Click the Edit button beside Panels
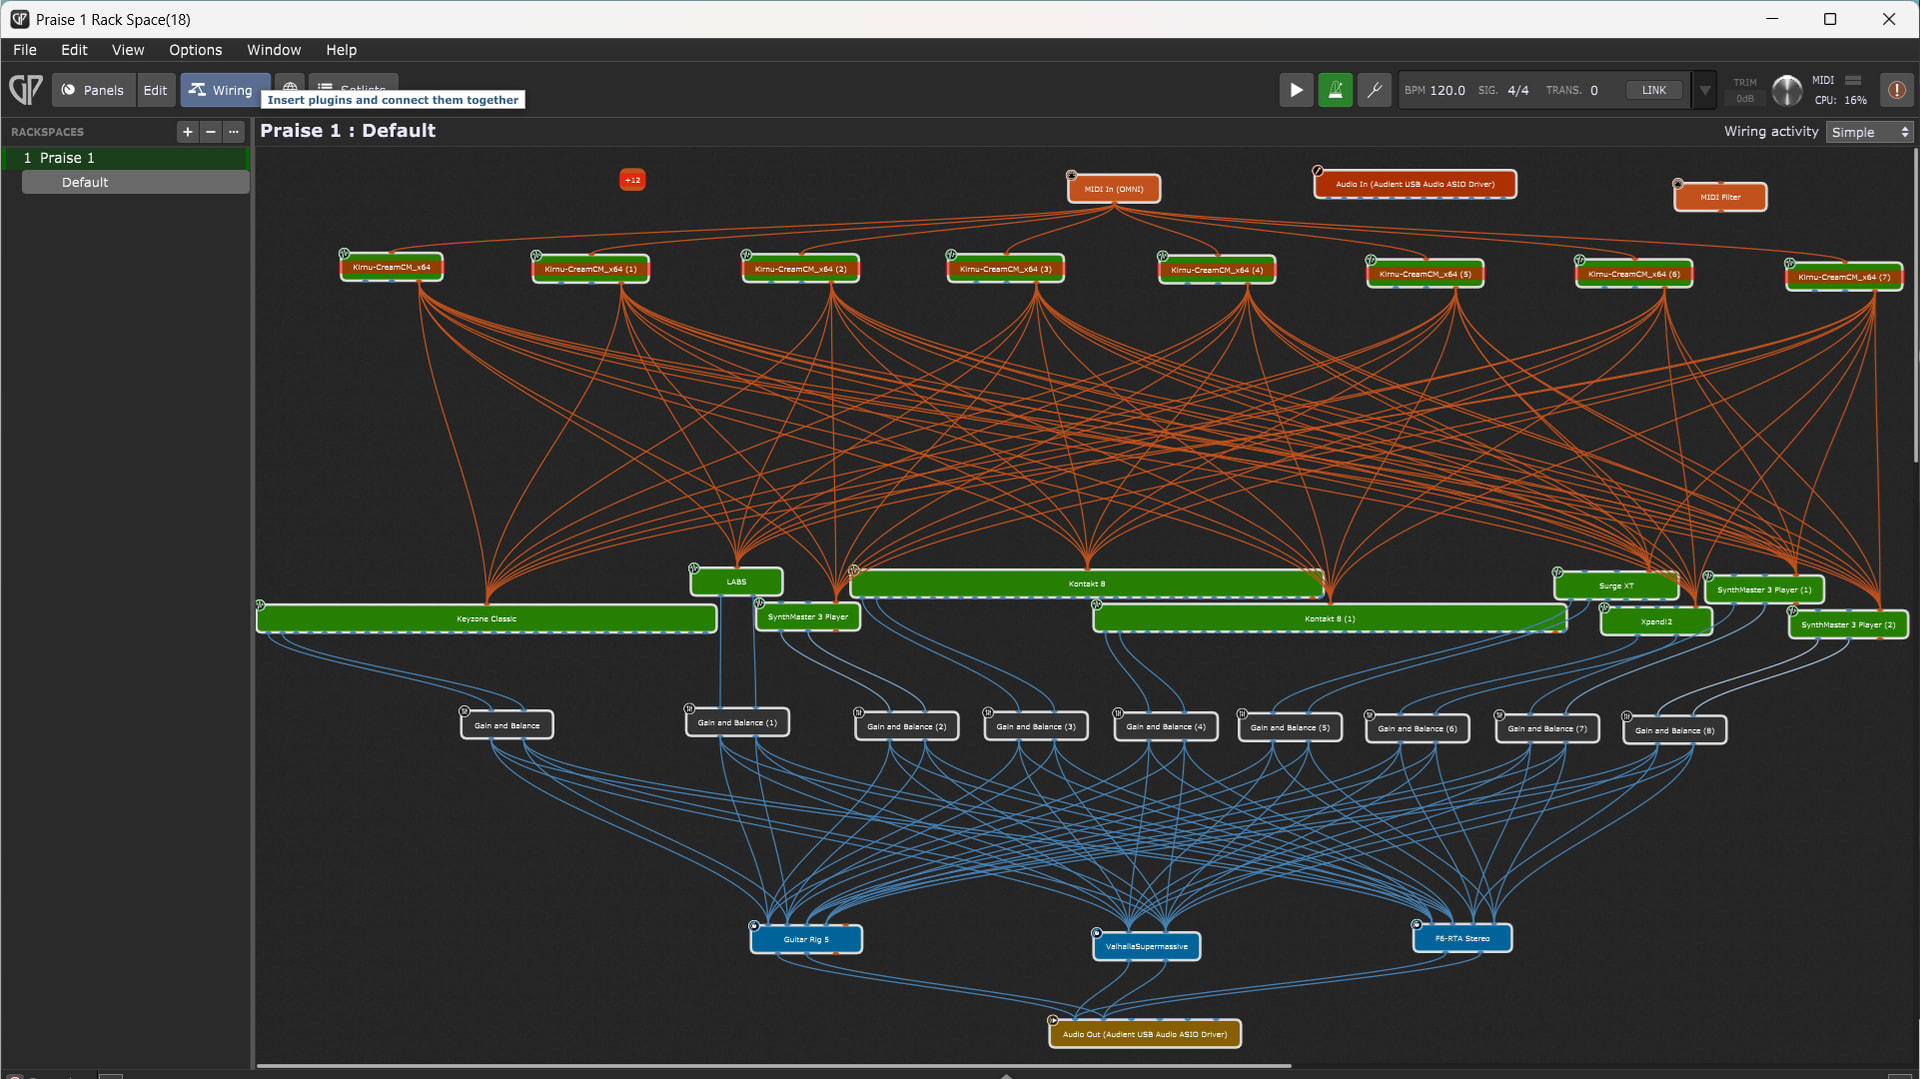 point(155,90)
